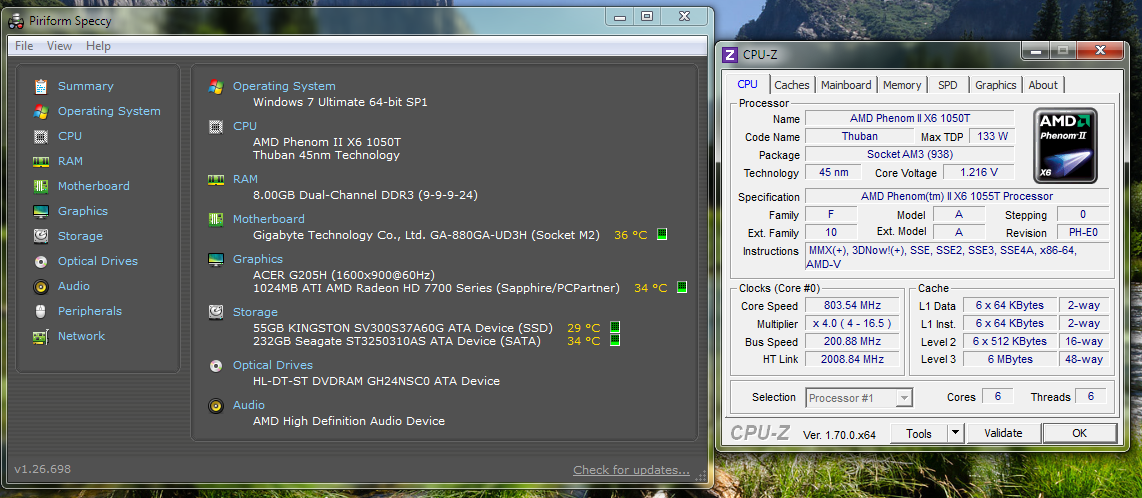Click the Graphics monitor icon in Speccy sidebar

(41, 211)
